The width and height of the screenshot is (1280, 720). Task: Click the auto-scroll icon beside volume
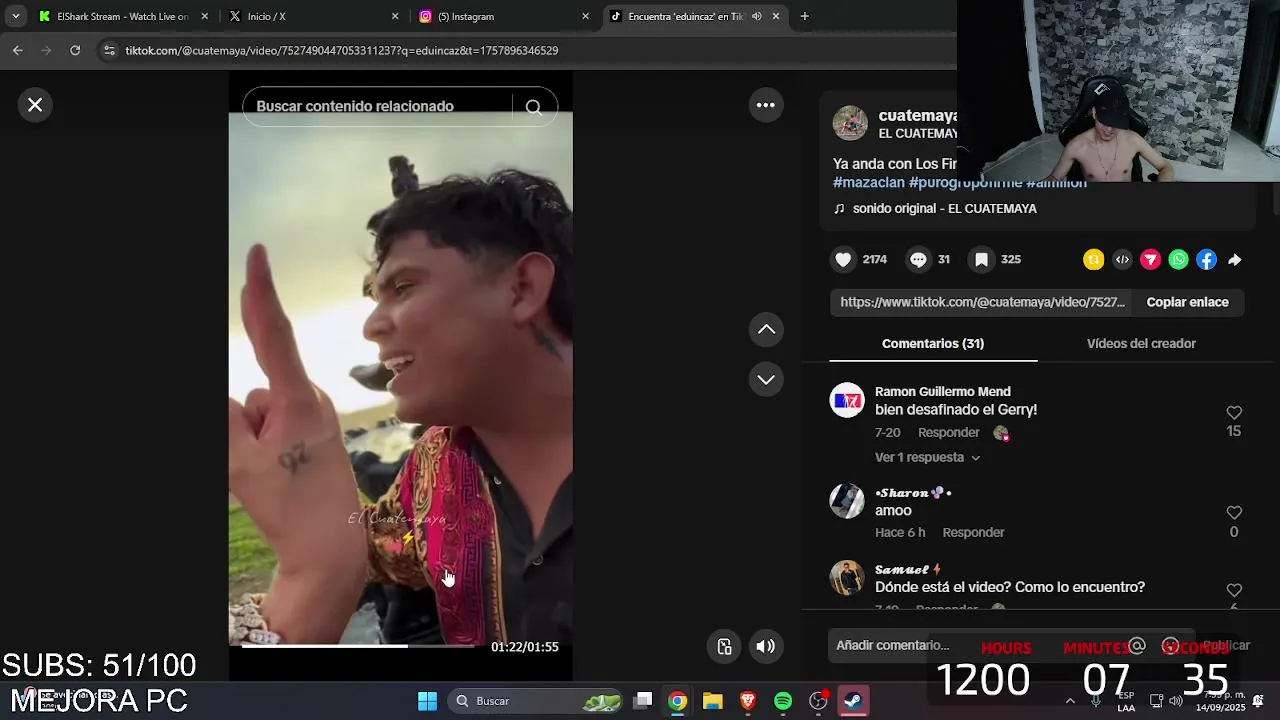(x=725, y=646)
